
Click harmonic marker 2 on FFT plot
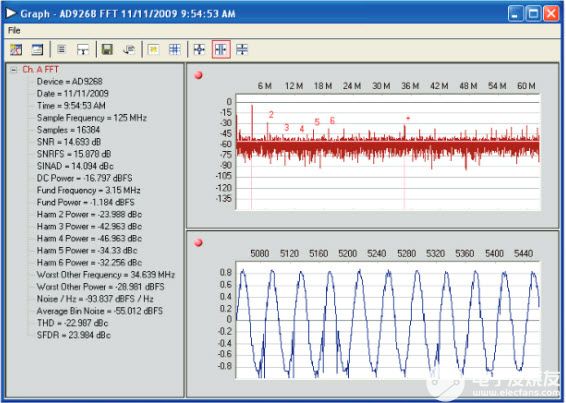pyautogui.click(x=271, y=115)
